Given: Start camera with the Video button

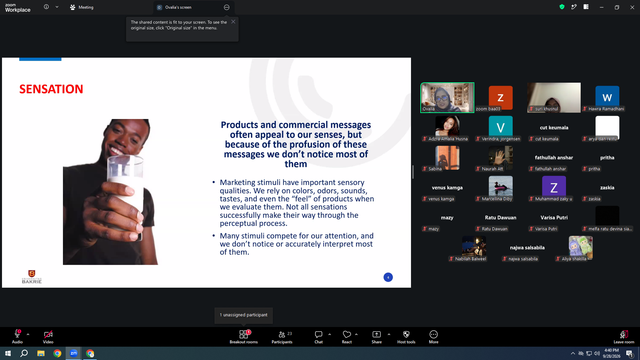Looking at the screenshot, I should click(48, 337).
